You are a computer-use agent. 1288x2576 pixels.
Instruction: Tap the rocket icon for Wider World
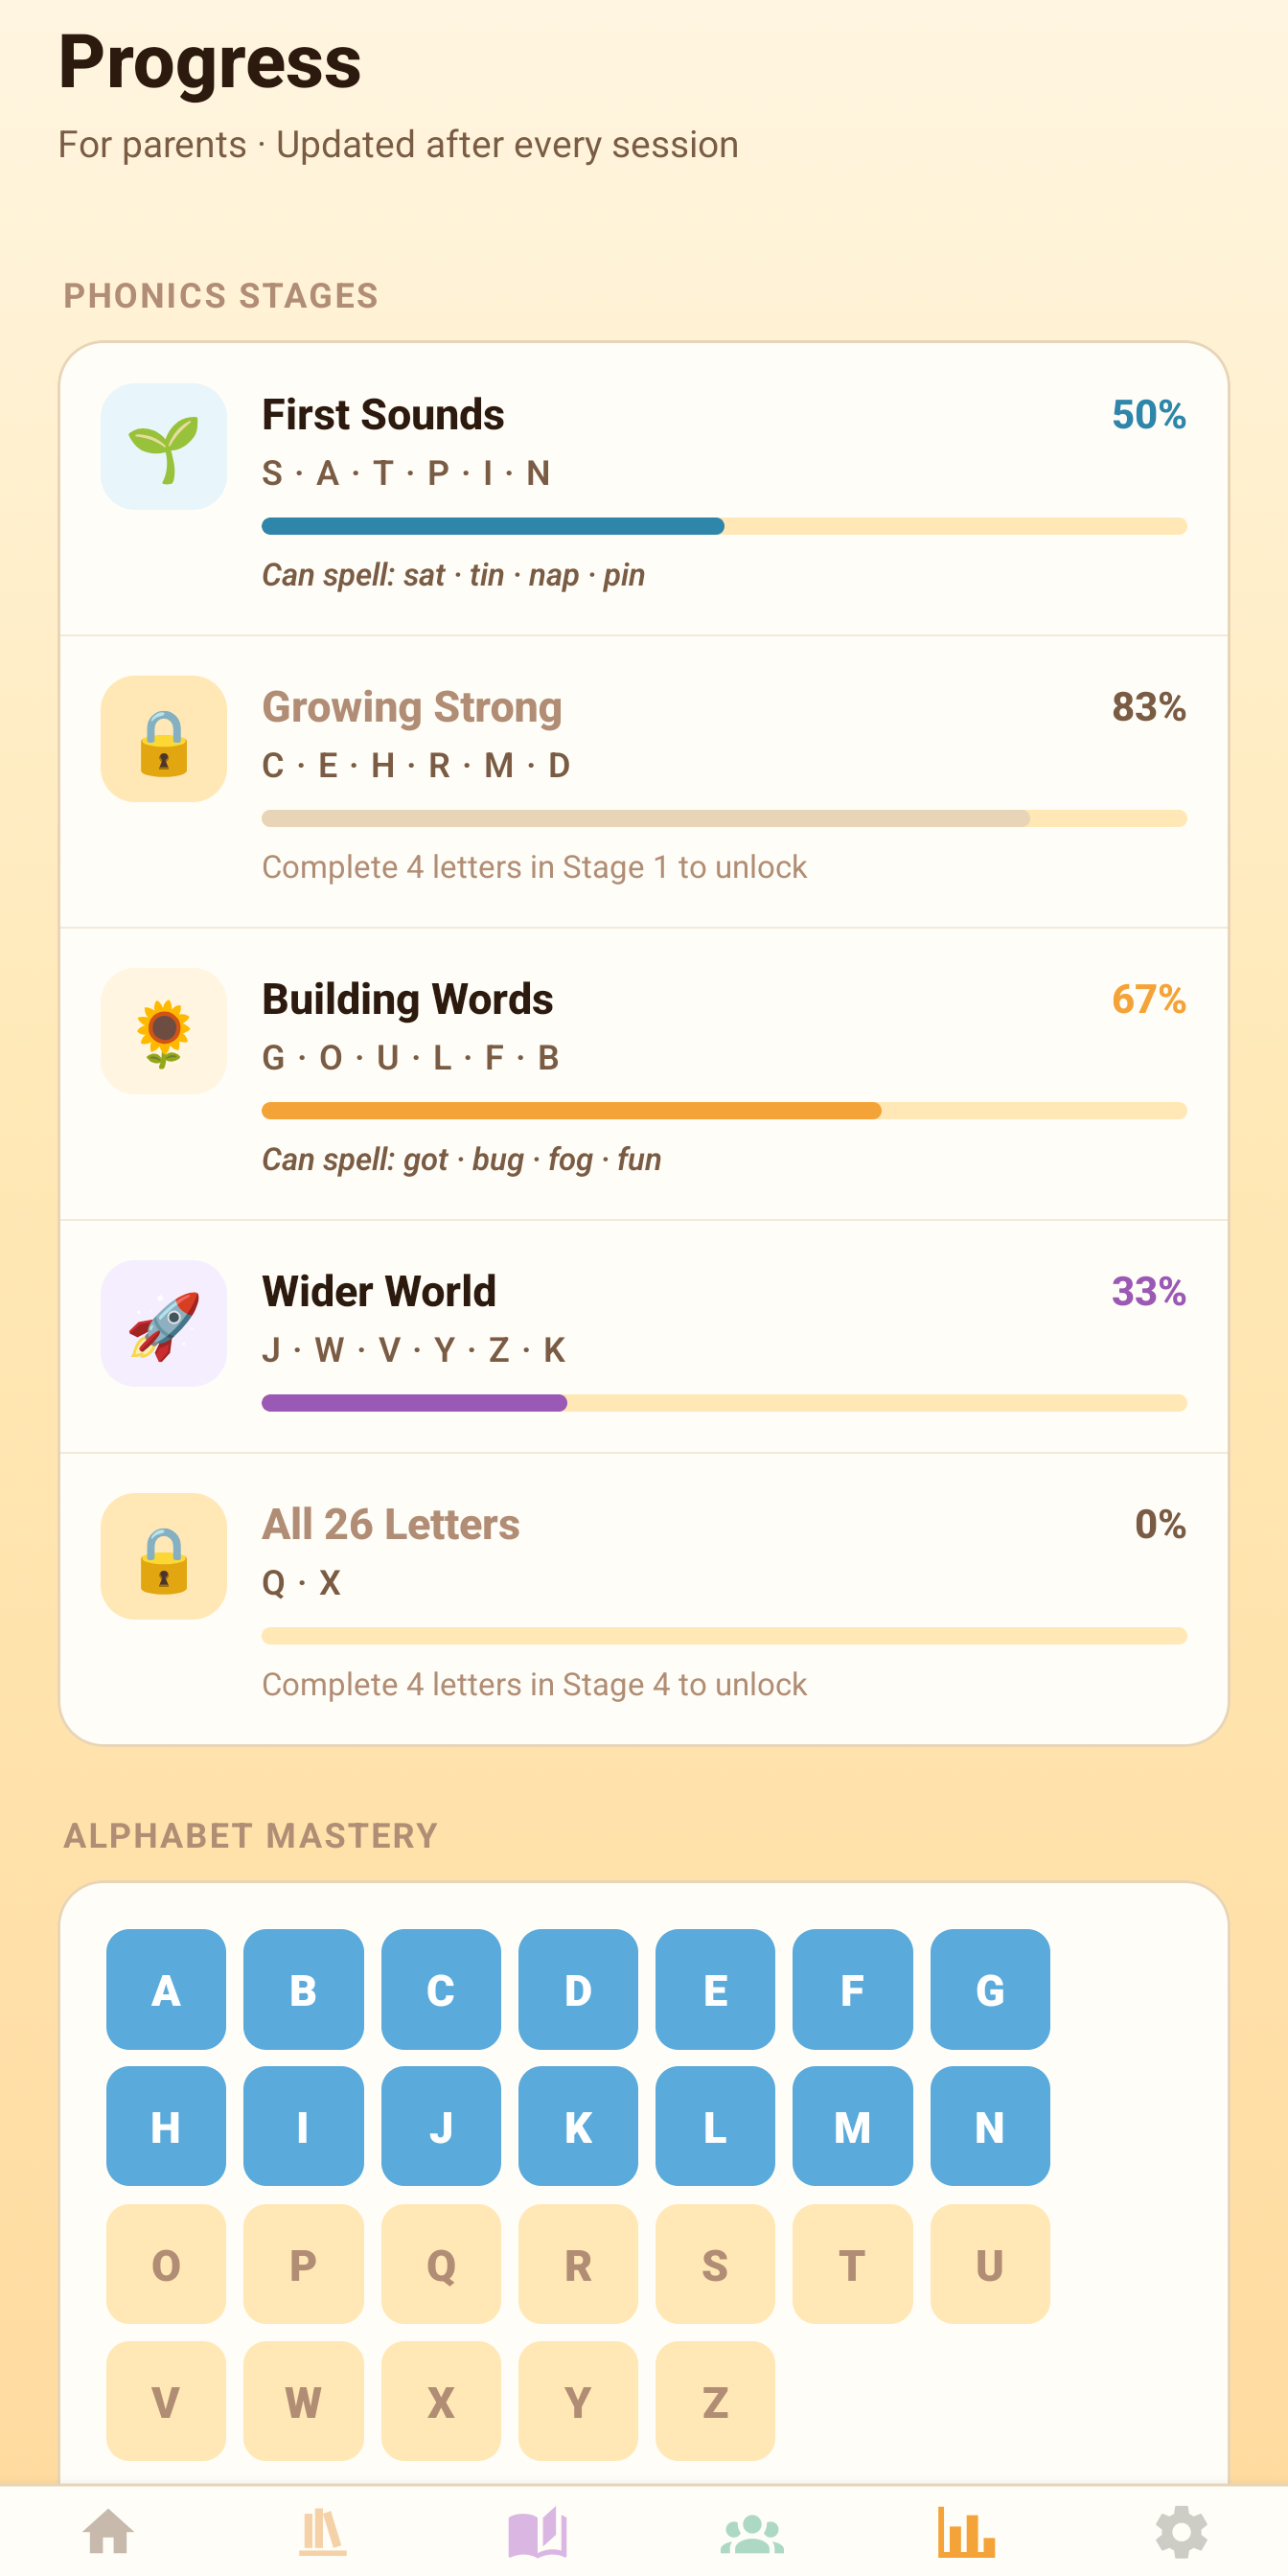pyautogui.click(x=164, y=1323)
